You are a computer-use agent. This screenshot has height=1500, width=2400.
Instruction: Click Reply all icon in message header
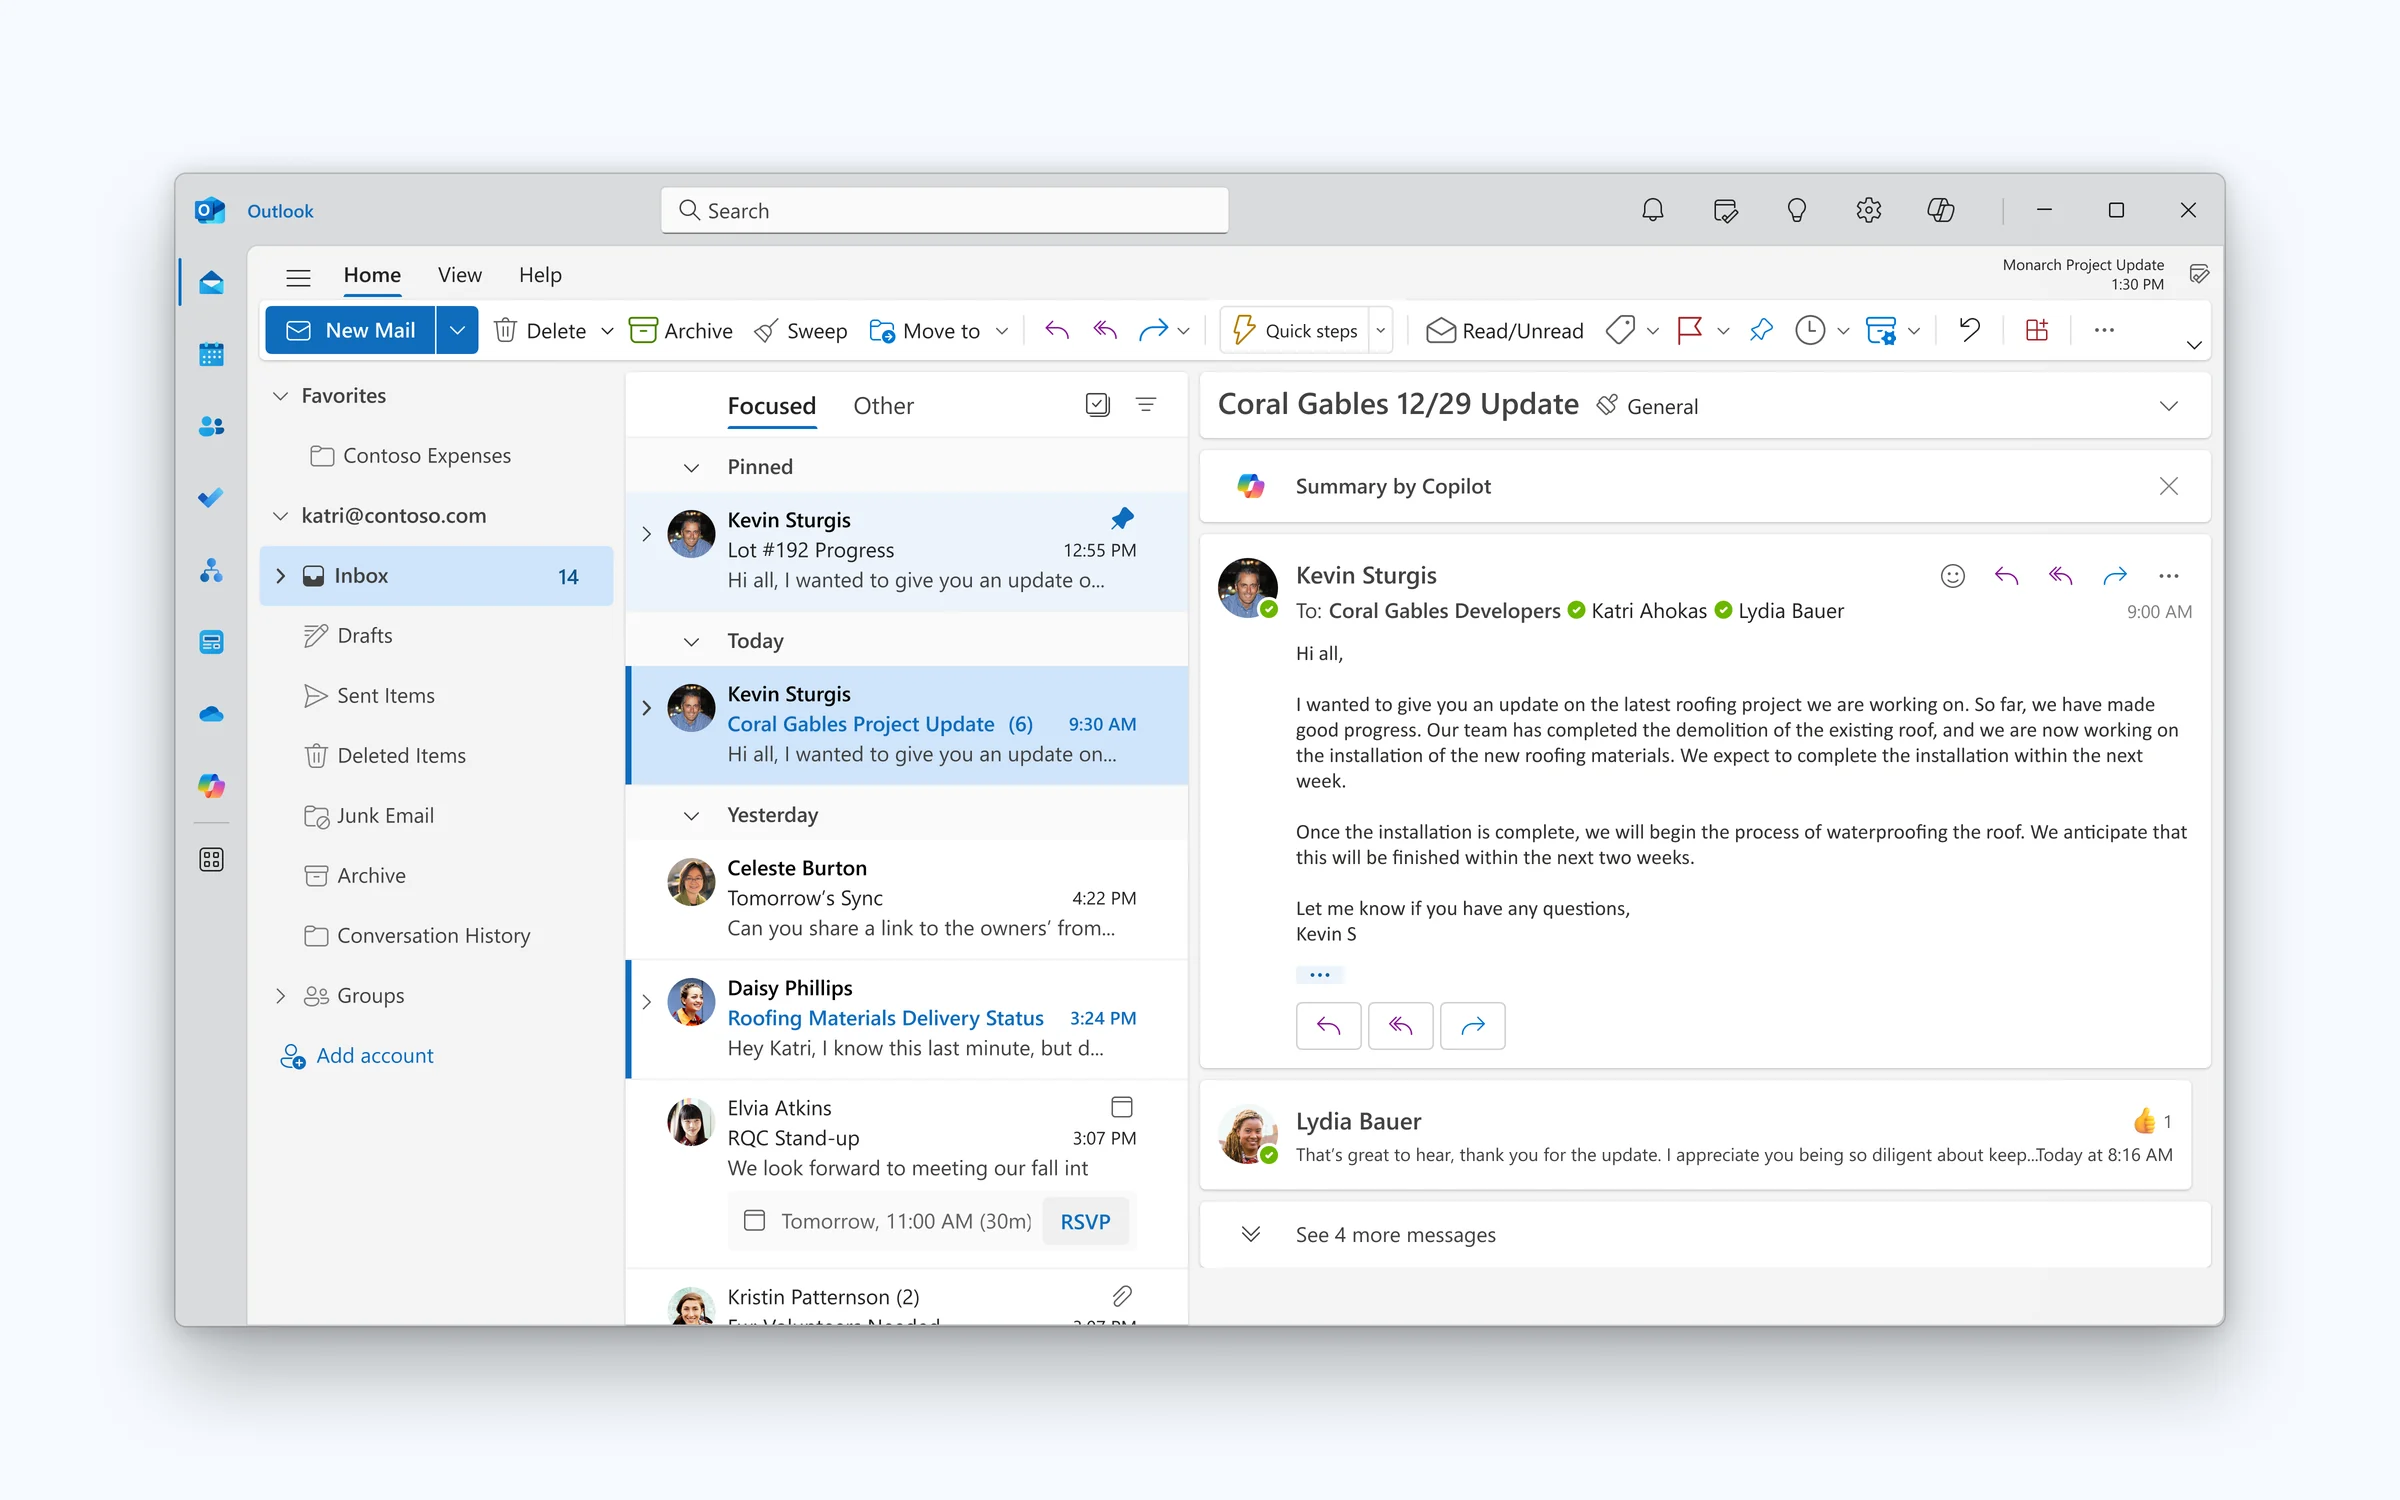pyautogui.click(x=2060, y=576)
